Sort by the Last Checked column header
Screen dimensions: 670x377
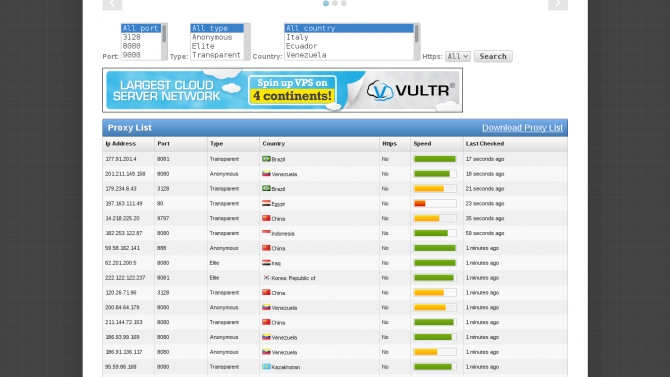point(485,144)
